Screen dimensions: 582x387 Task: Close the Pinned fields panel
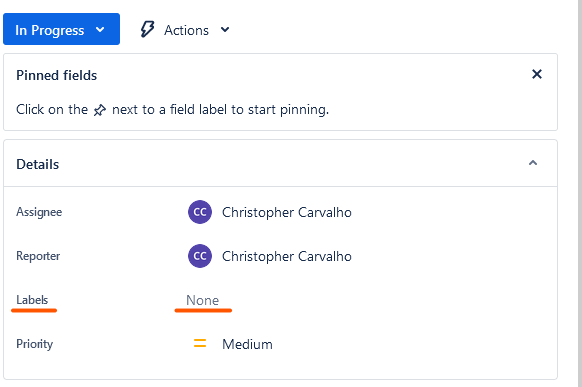point(537,74)
